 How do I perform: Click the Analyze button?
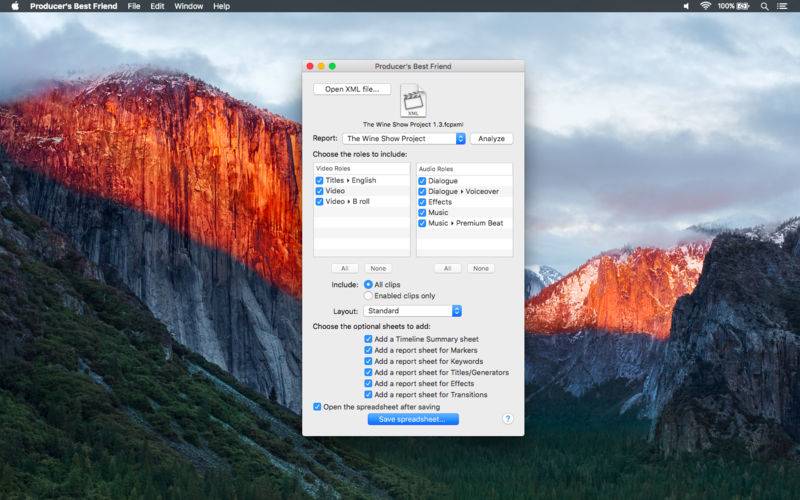click(x=491, y=138)
